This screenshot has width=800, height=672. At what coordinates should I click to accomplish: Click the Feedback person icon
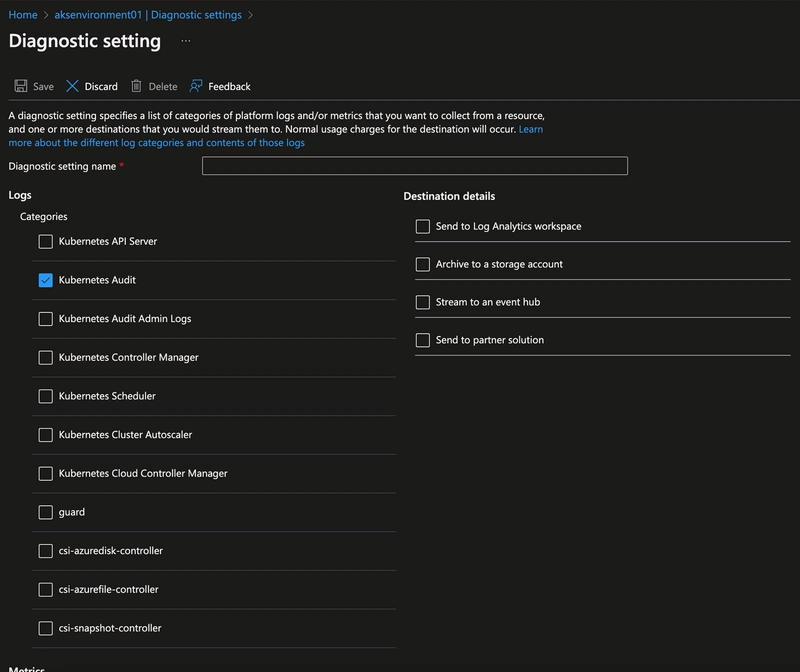(x=196, y=86)
